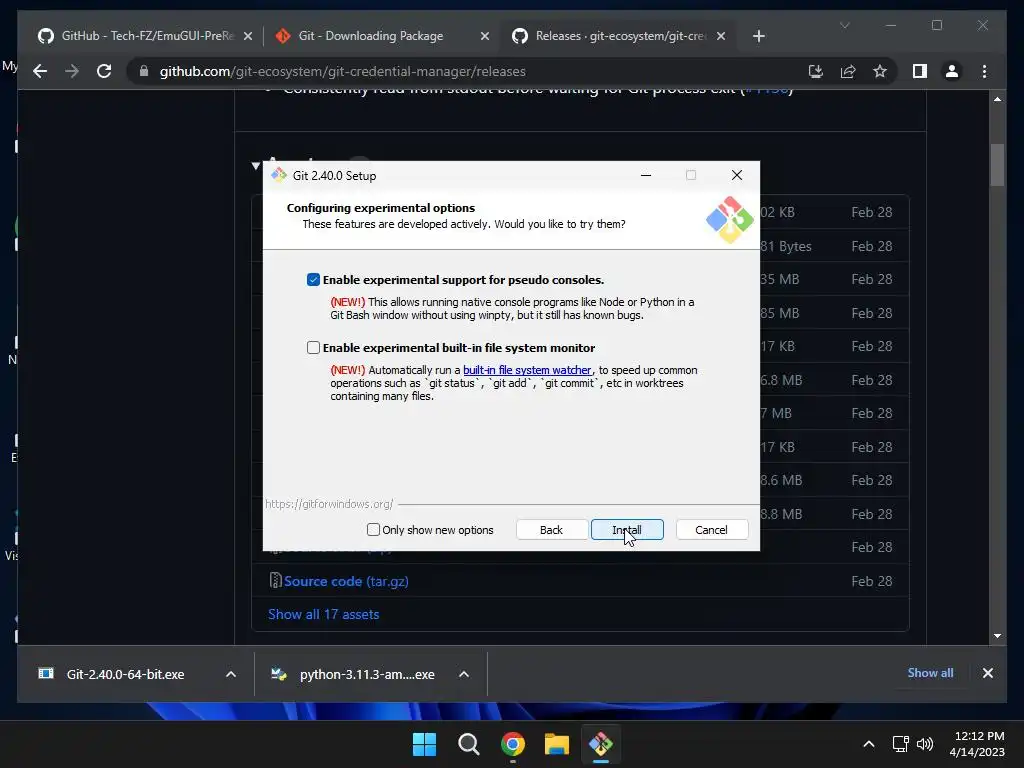Go back in Chrome history

point(40,71)
